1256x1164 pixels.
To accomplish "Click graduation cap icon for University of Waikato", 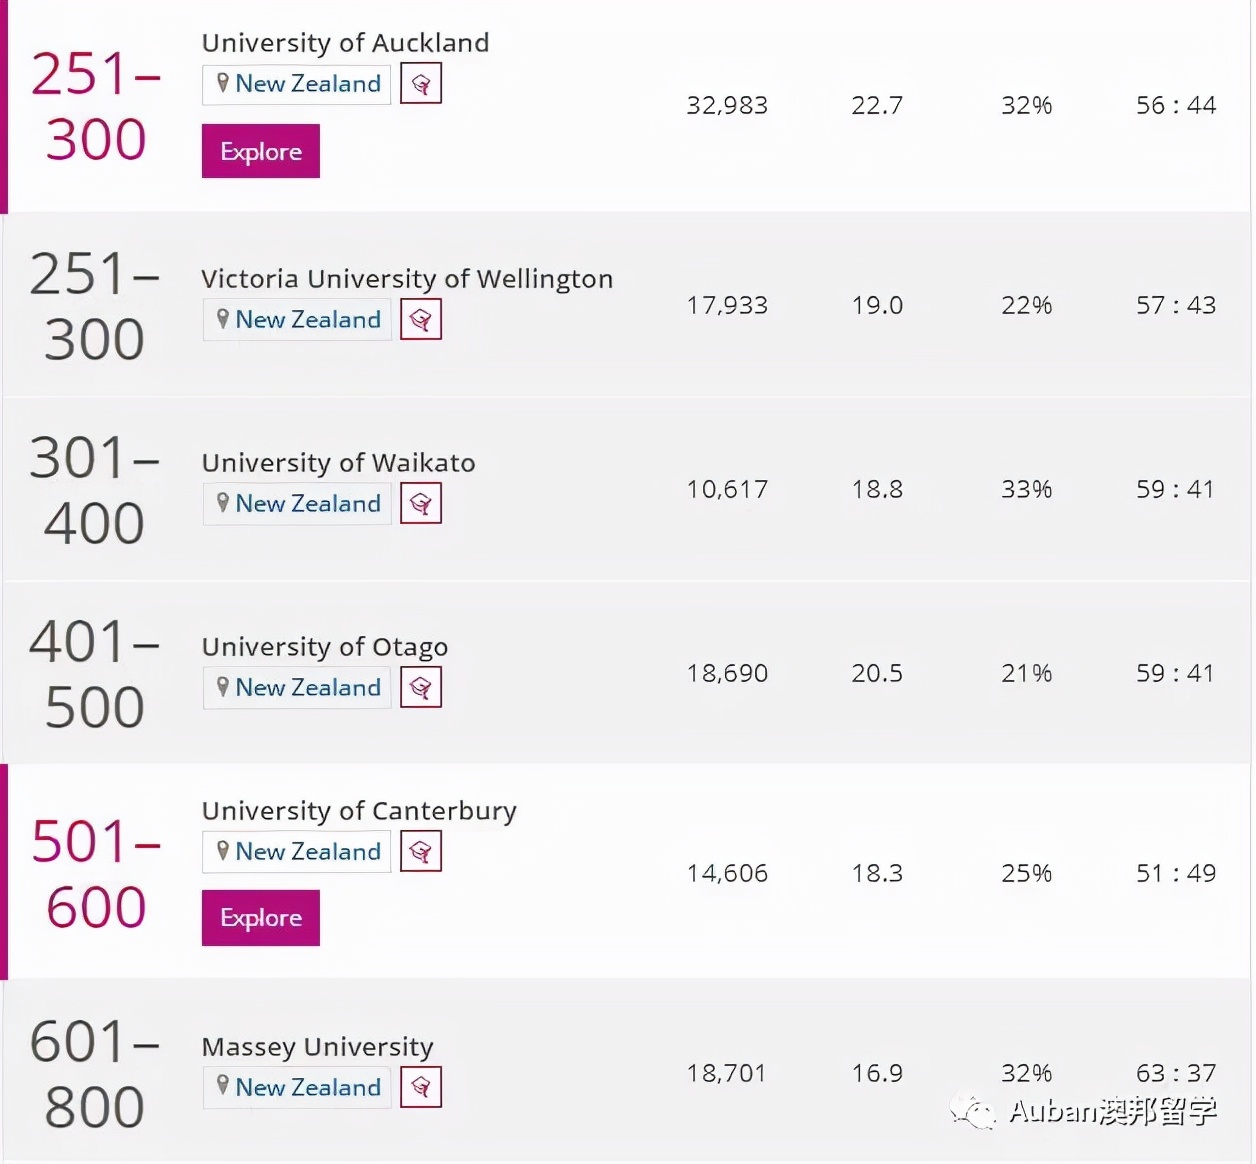I will (x=421, y=504).
